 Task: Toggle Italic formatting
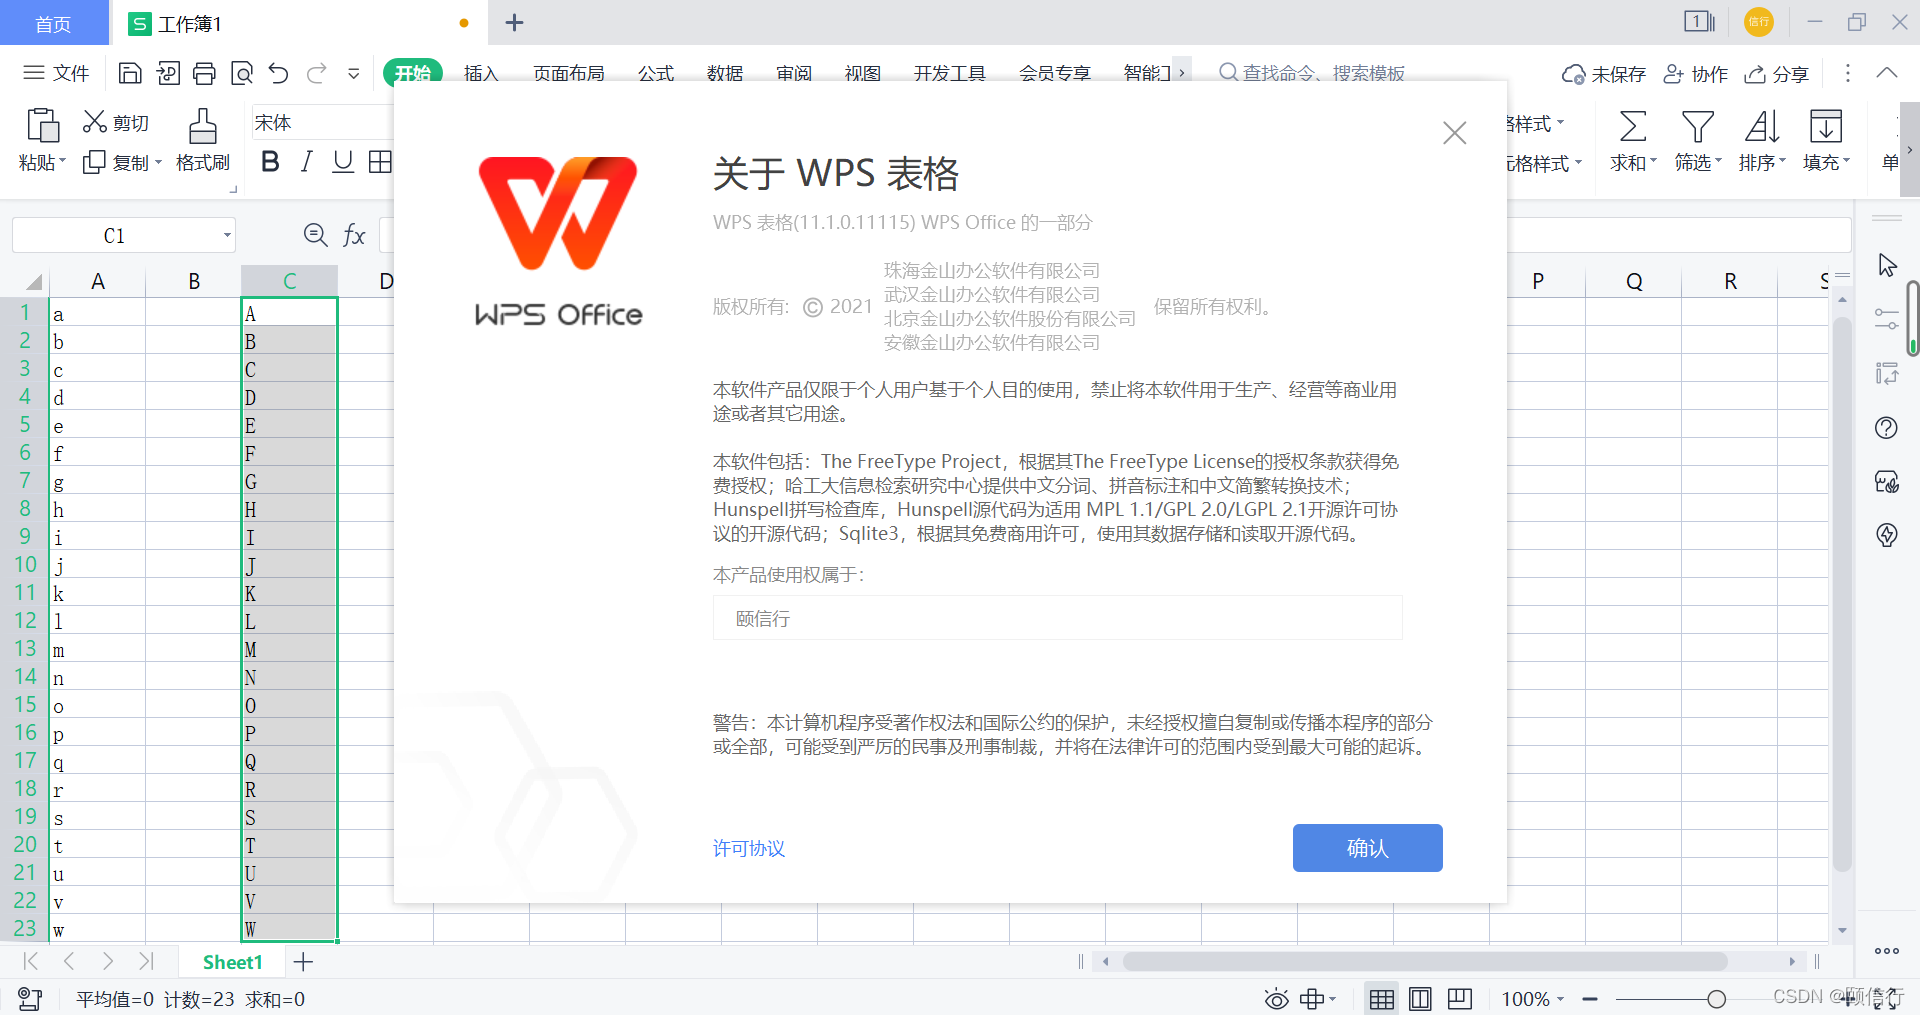click(x=307, y=162)
